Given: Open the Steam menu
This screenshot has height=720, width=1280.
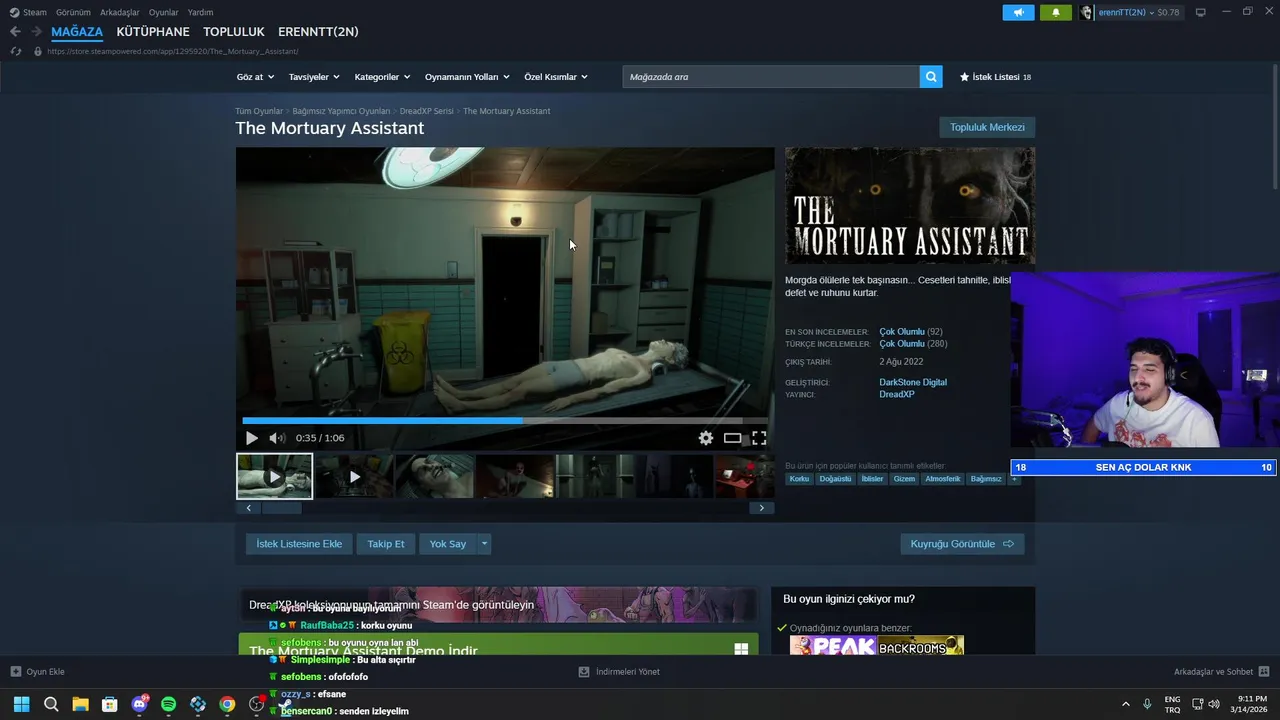Looking at the screenshot, I should pyautogui.click(x=29, y=12).
